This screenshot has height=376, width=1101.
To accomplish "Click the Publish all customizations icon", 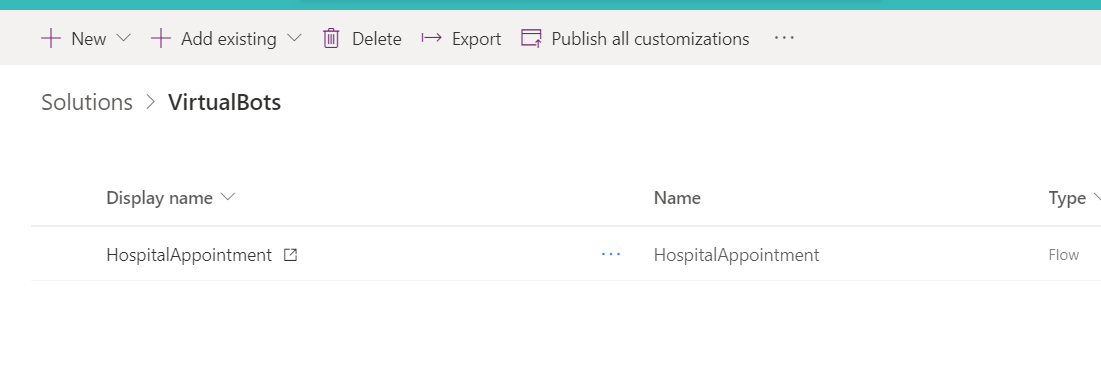I will tap(532, 39).
